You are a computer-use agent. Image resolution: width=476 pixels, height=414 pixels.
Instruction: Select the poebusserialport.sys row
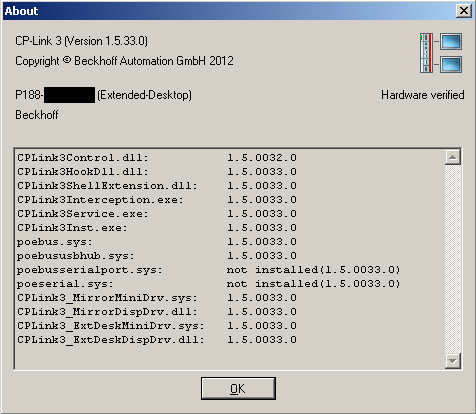tap(208, 269)
